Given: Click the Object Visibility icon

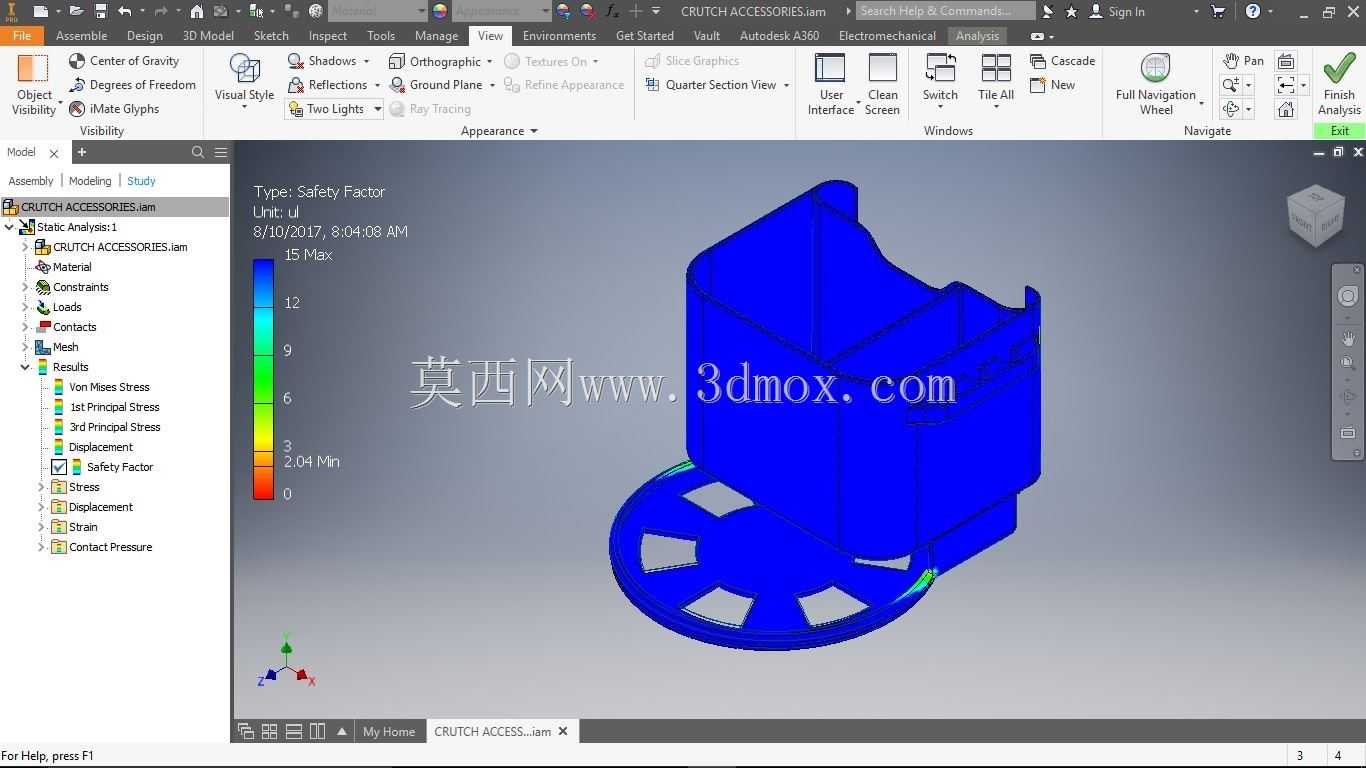Looking at the screenshot, I should pos(33,69).
